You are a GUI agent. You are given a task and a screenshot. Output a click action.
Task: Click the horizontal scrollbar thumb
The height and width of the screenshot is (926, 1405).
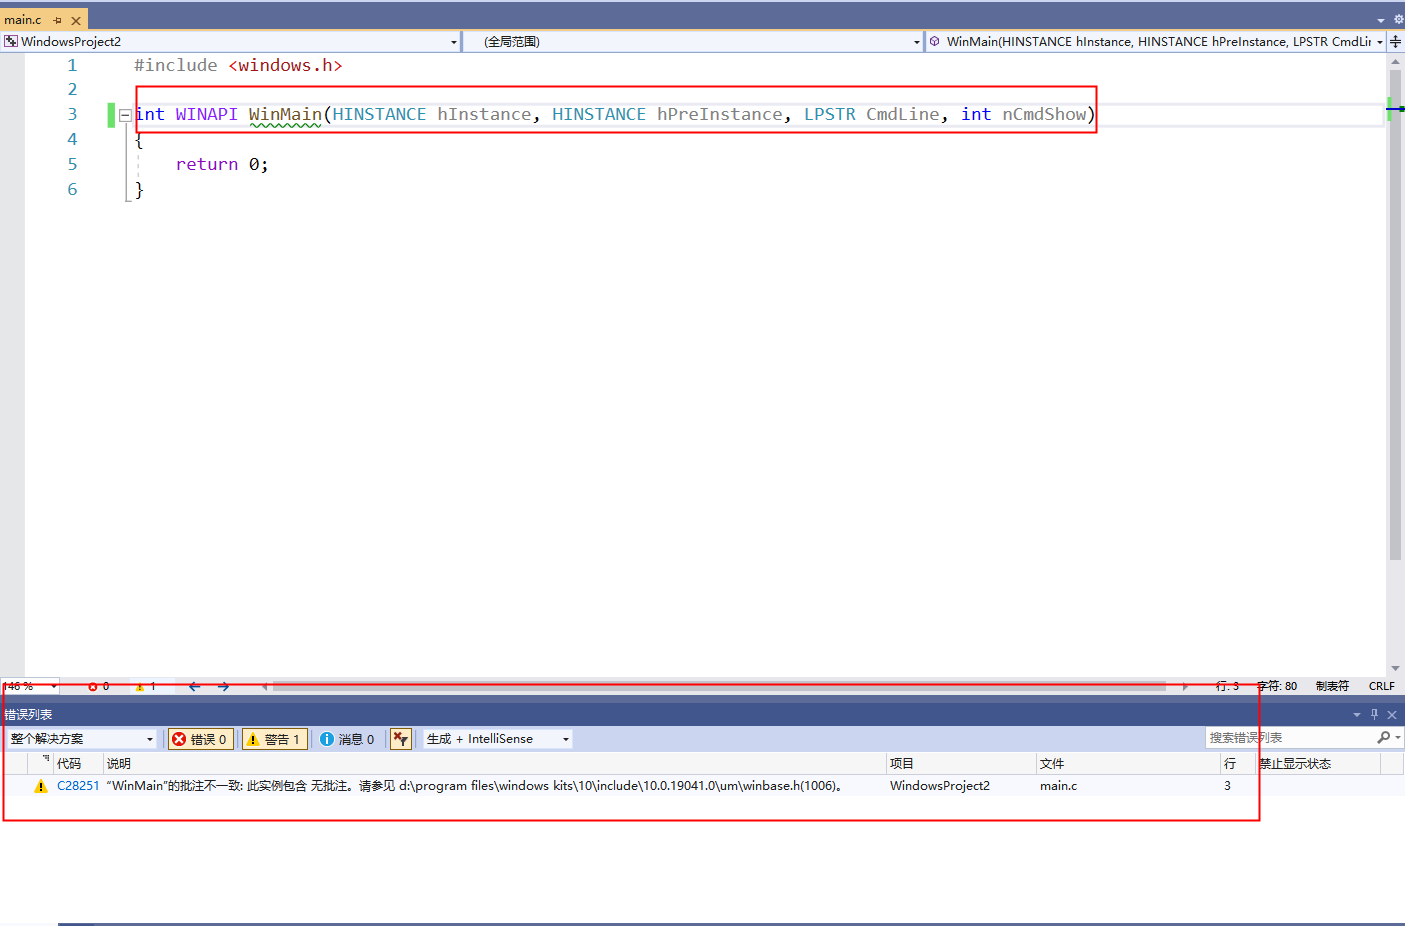pyautogui.click(x=719, y=686)
